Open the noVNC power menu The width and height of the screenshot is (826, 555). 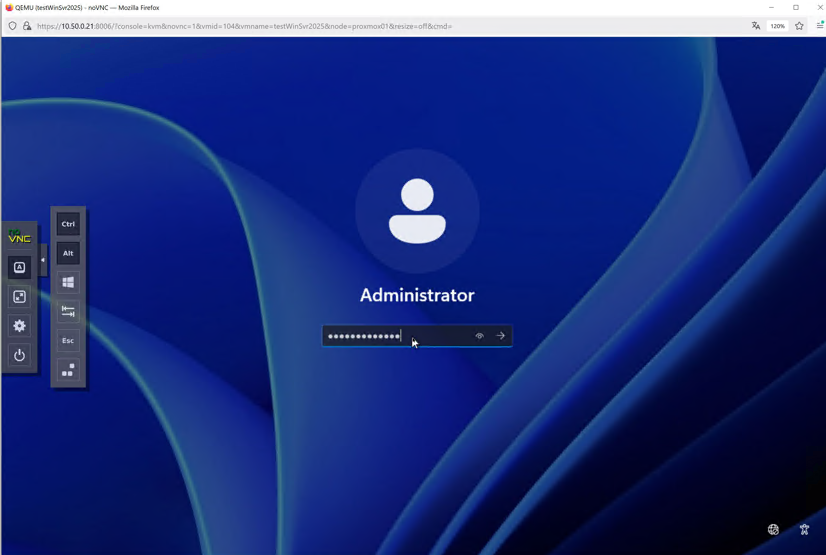[x=19, y=355]
